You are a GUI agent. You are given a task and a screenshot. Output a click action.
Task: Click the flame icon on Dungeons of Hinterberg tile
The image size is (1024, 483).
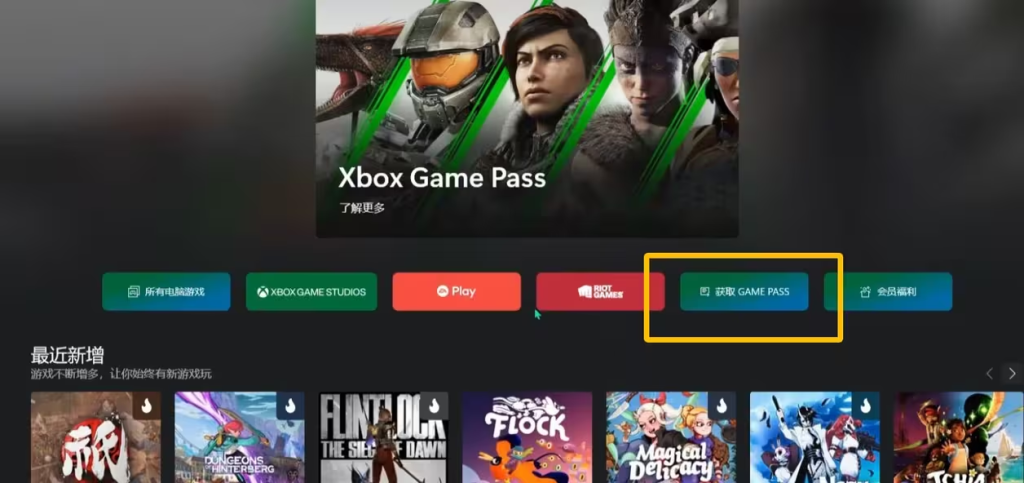coord(291,406)
